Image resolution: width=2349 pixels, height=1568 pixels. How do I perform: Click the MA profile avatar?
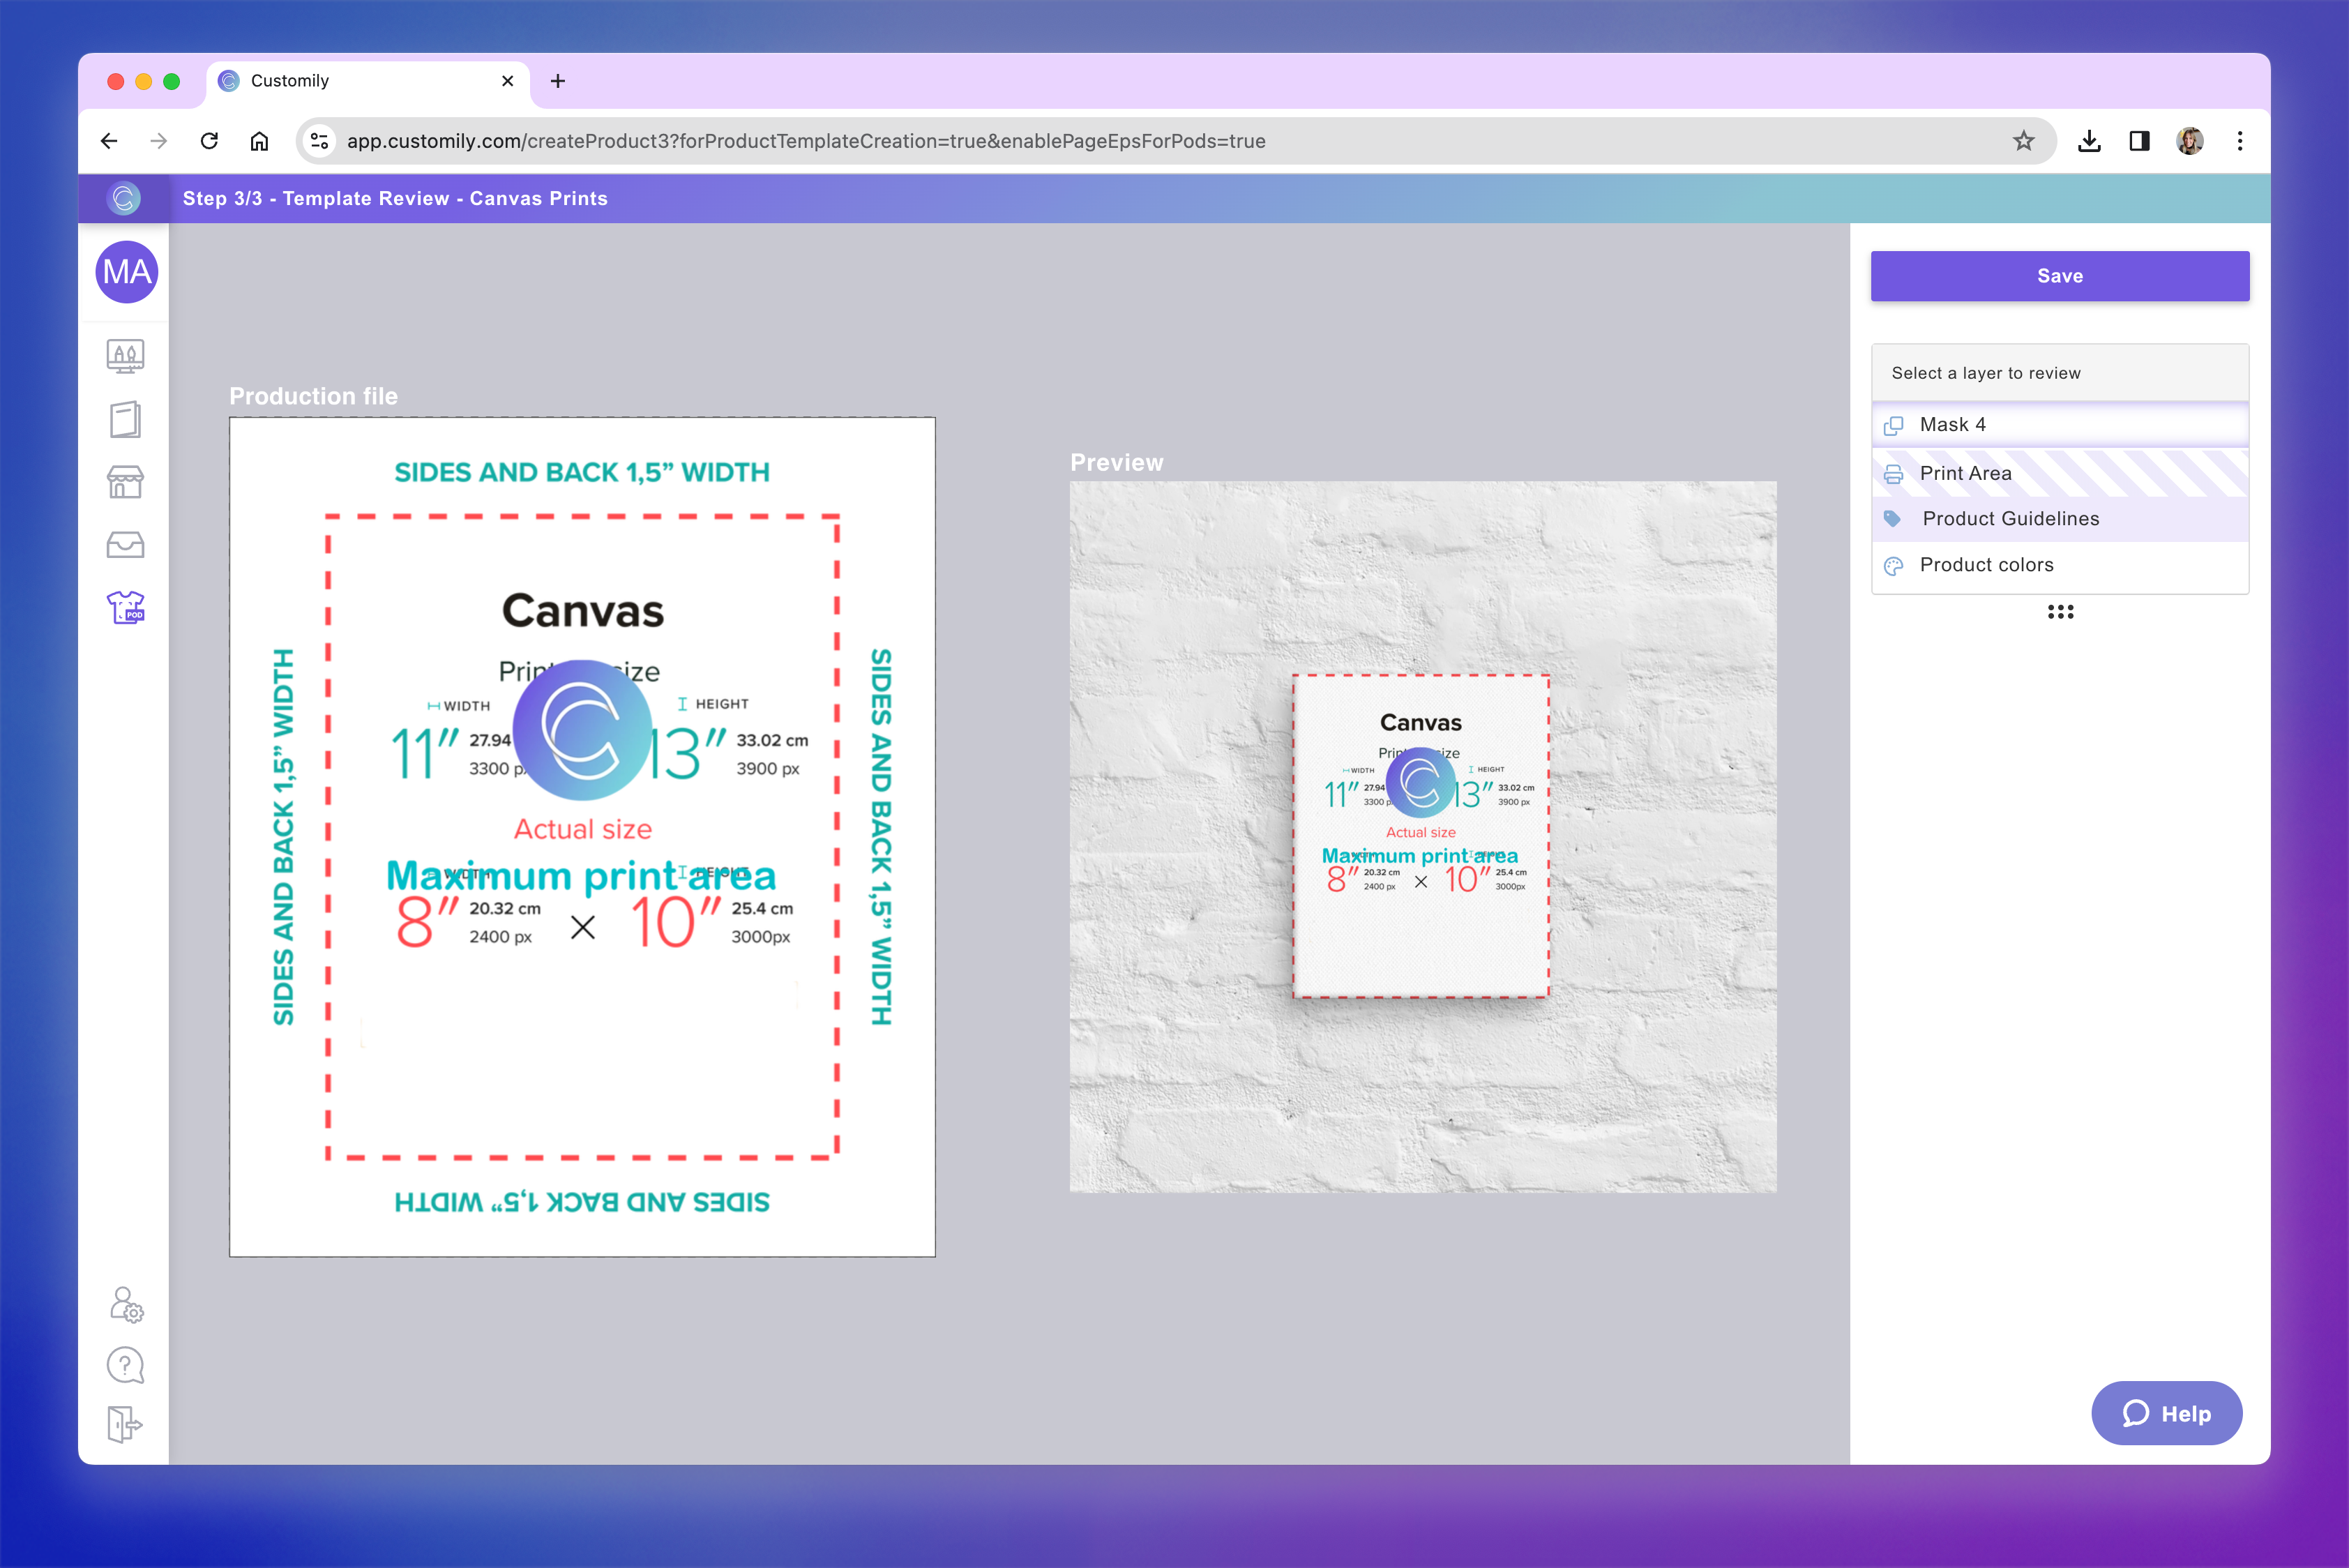(x=126, y=272)
